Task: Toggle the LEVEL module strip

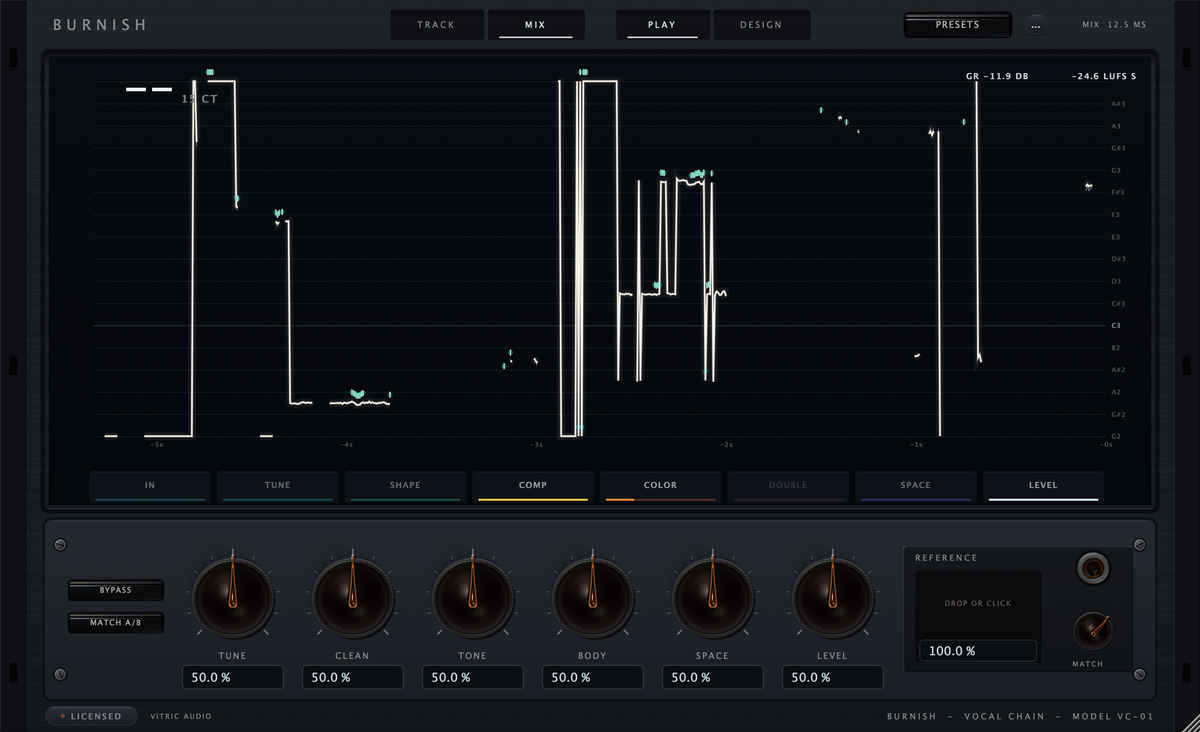Action: (1043, 487)
